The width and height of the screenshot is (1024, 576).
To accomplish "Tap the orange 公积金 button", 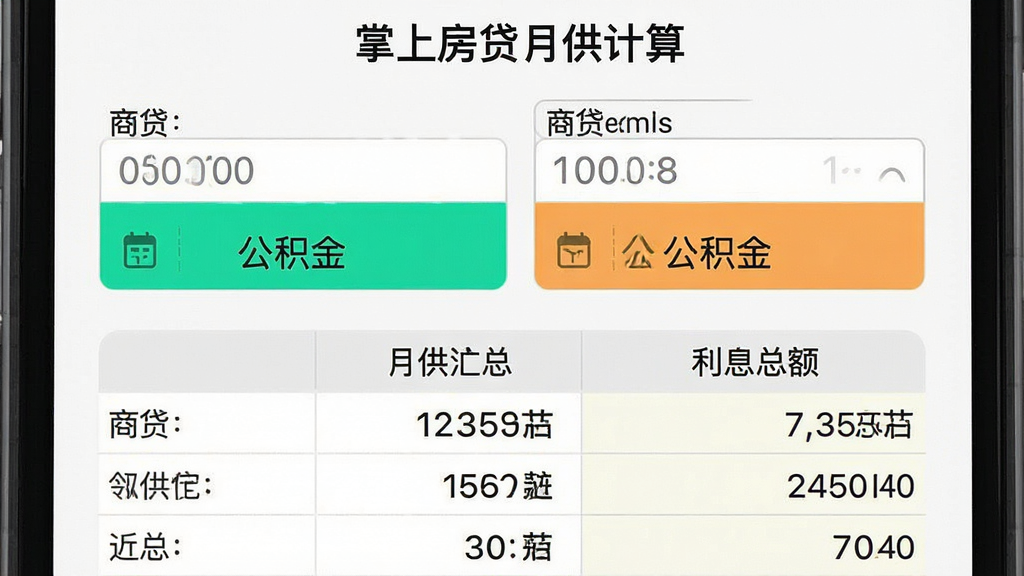I will [729, 246].
